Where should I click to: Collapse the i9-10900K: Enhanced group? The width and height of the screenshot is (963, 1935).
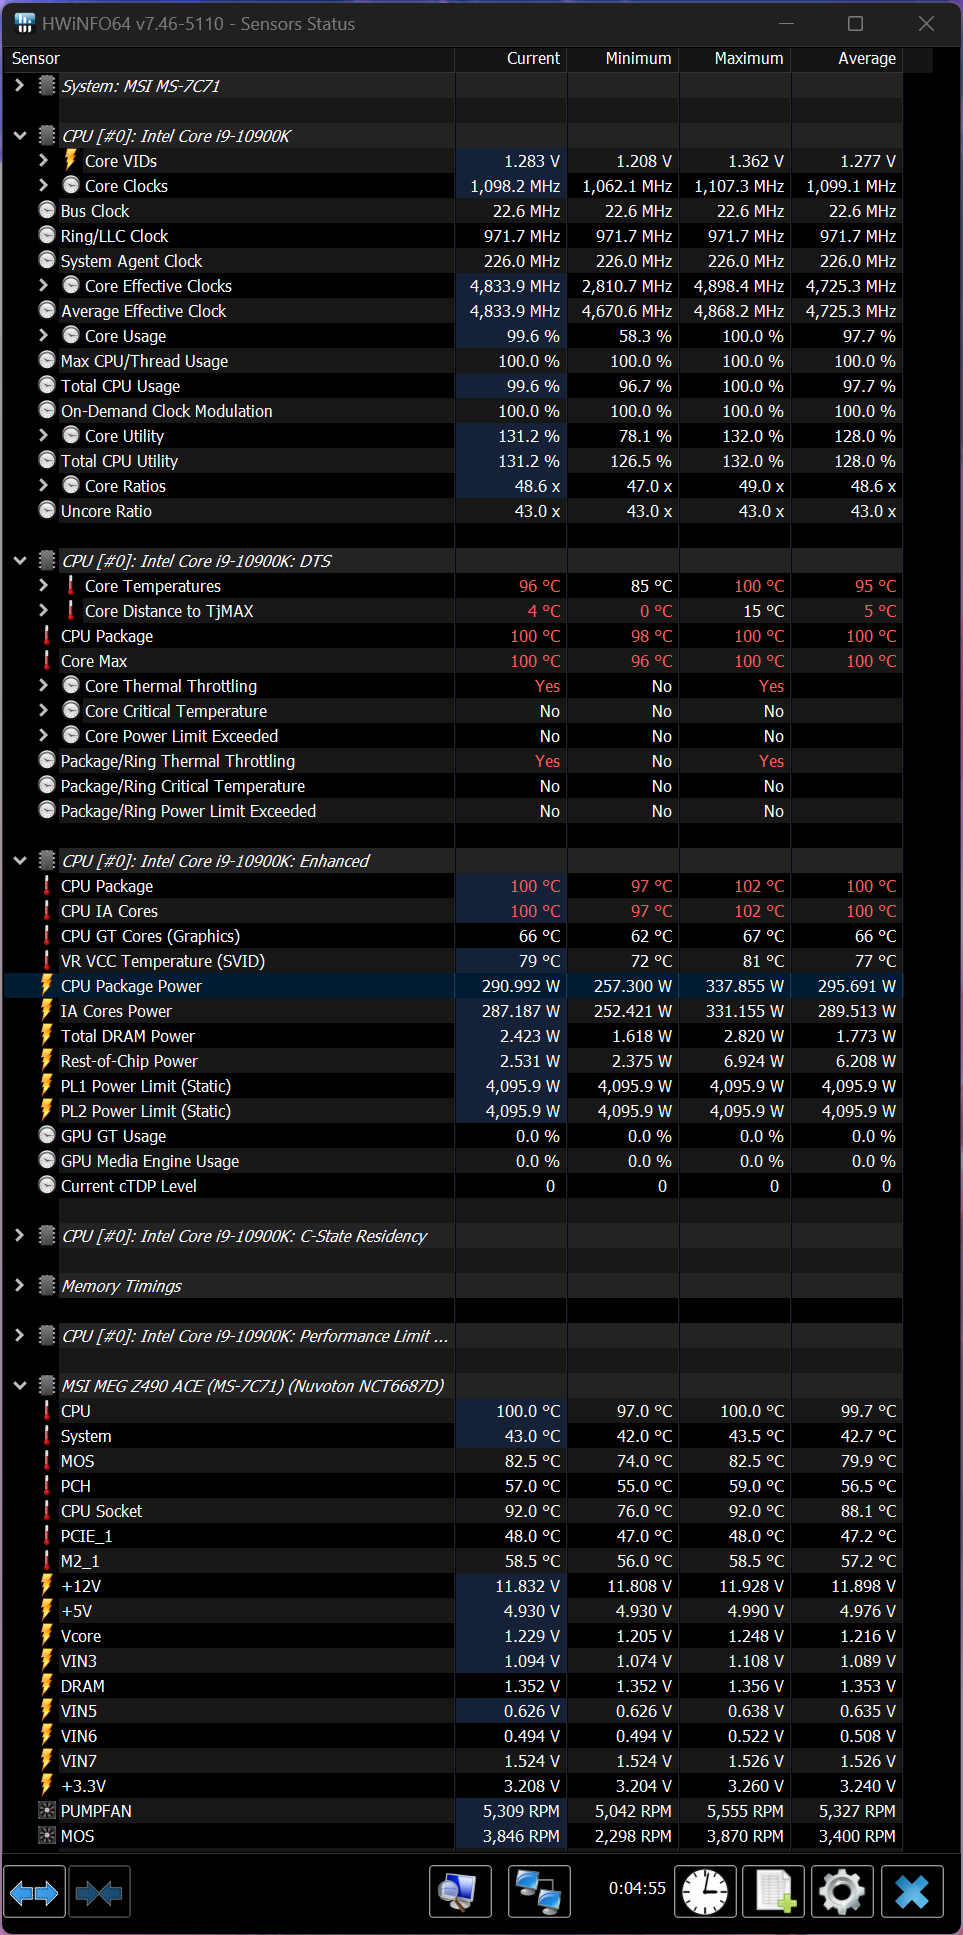point(19,861)
